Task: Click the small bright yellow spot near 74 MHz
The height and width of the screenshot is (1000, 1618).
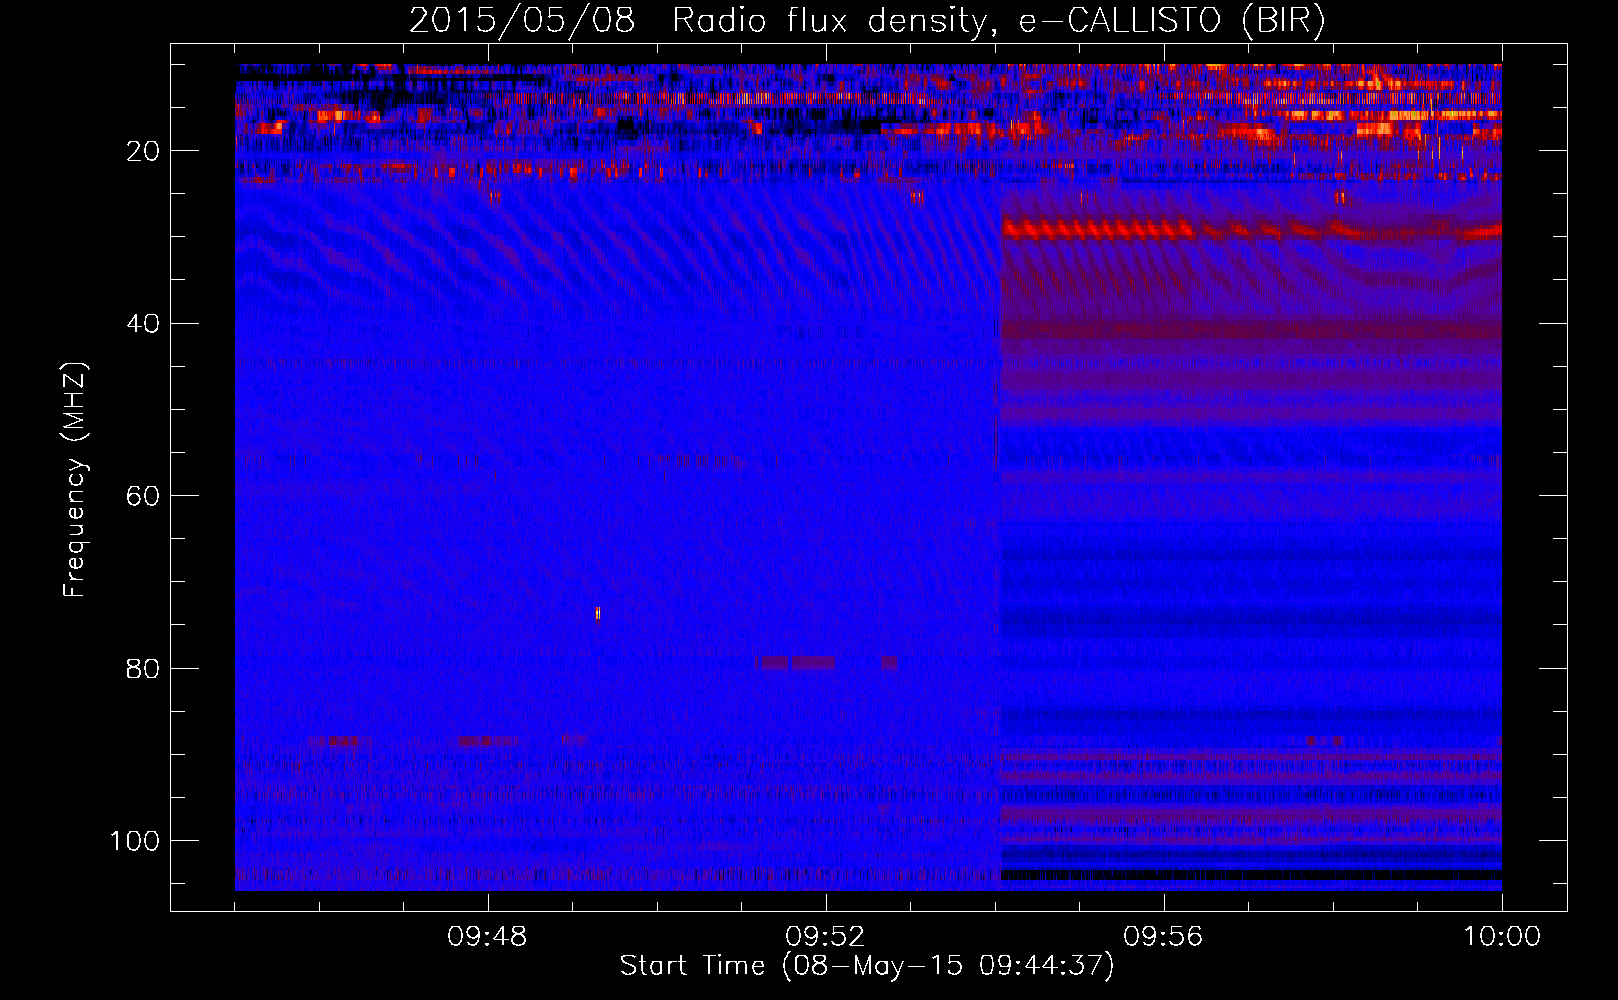Action: coord(597,613)
